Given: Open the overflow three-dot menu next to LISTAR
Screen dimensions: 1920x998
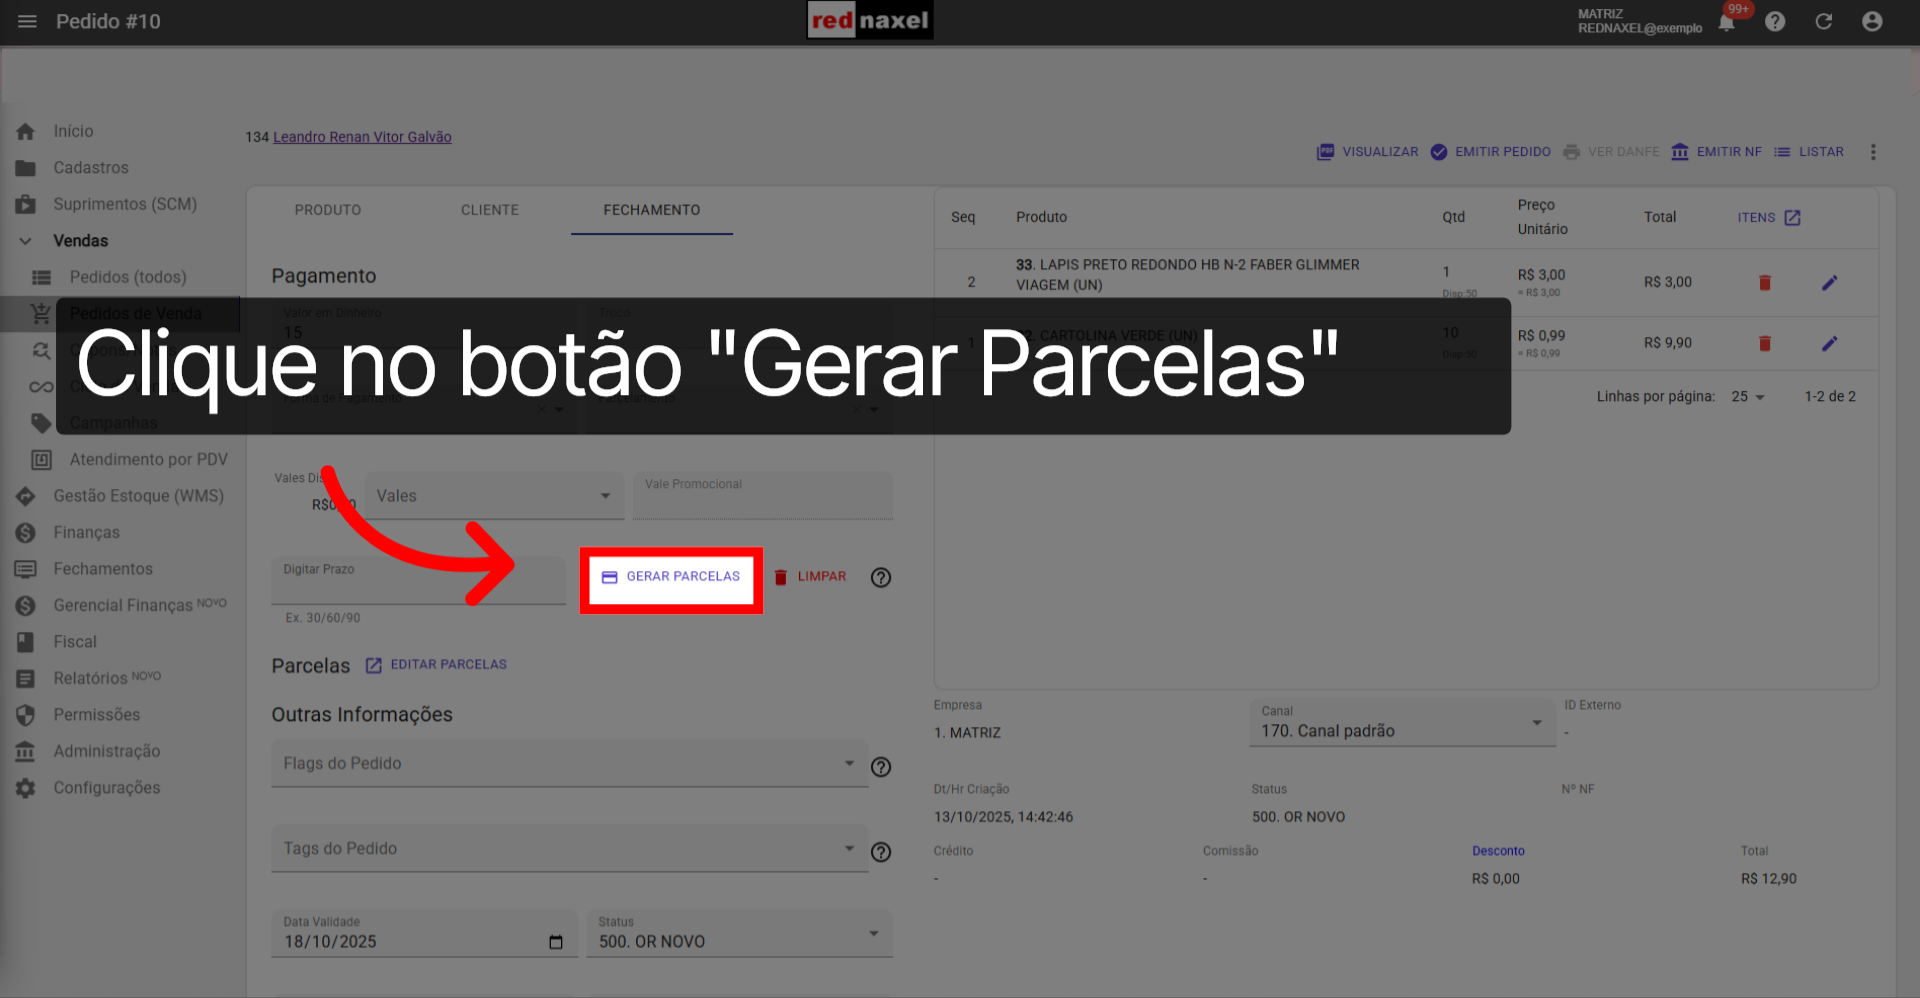Looking at the screenshot, I should (x=1874, y=152).
